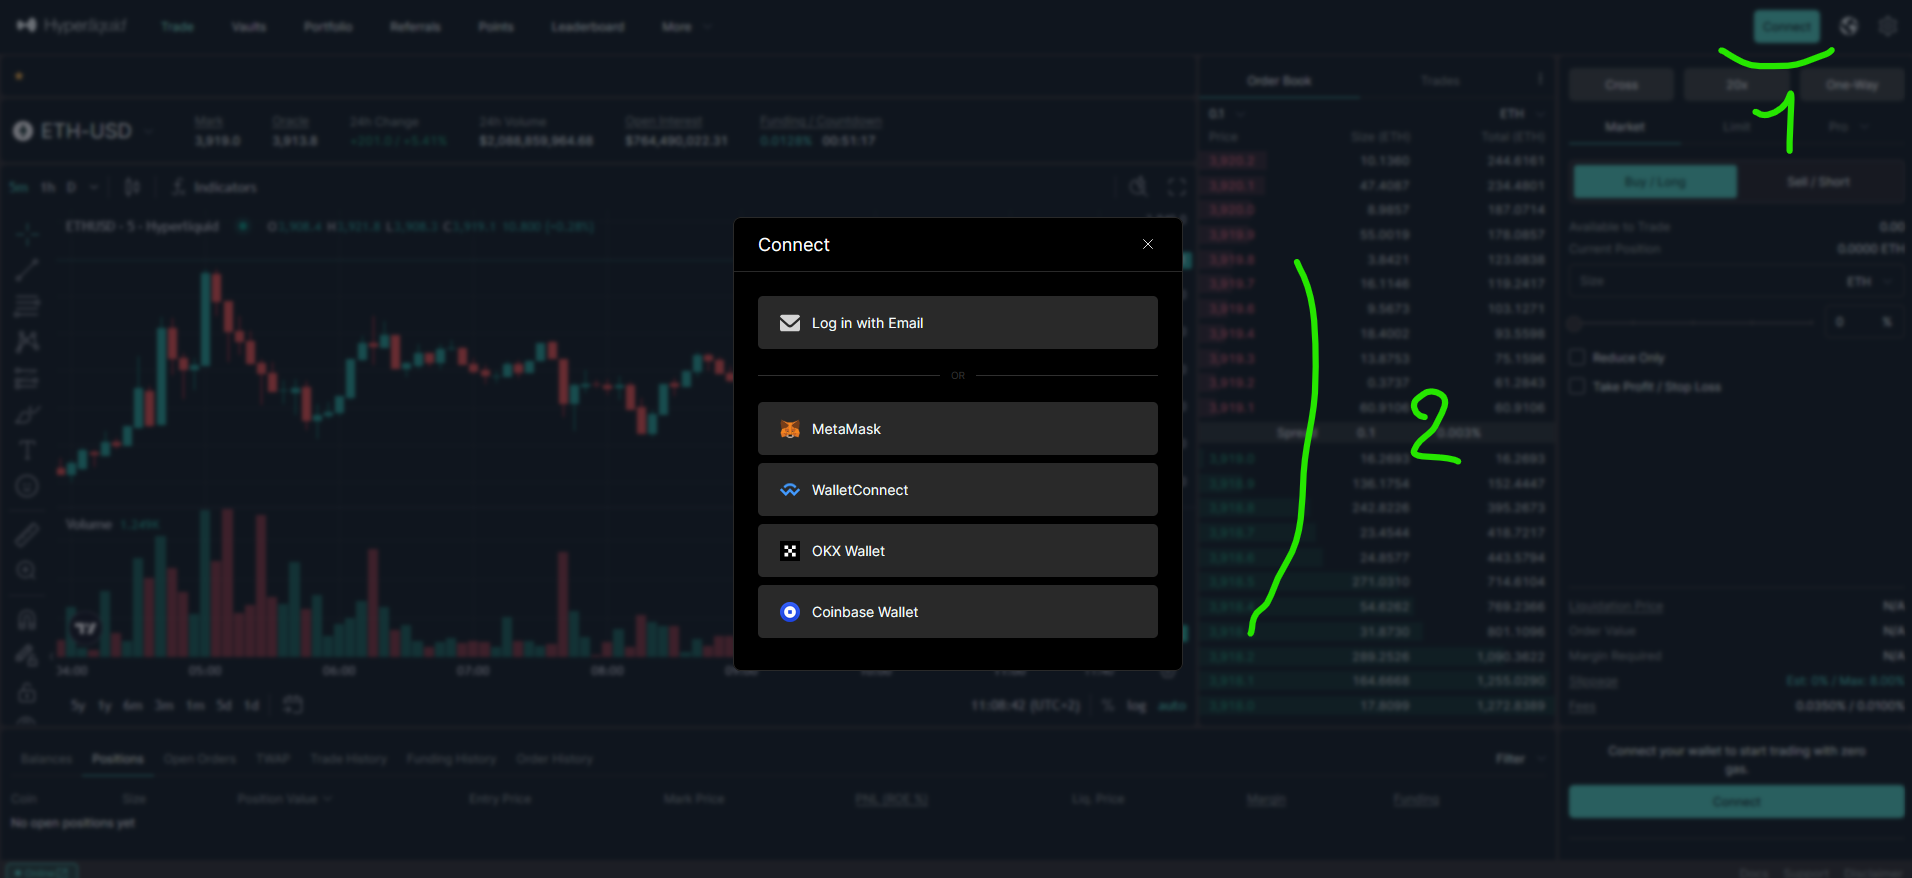Go to the Trade nav item
Screen dimensions: 1912x878
coord(178,26)
